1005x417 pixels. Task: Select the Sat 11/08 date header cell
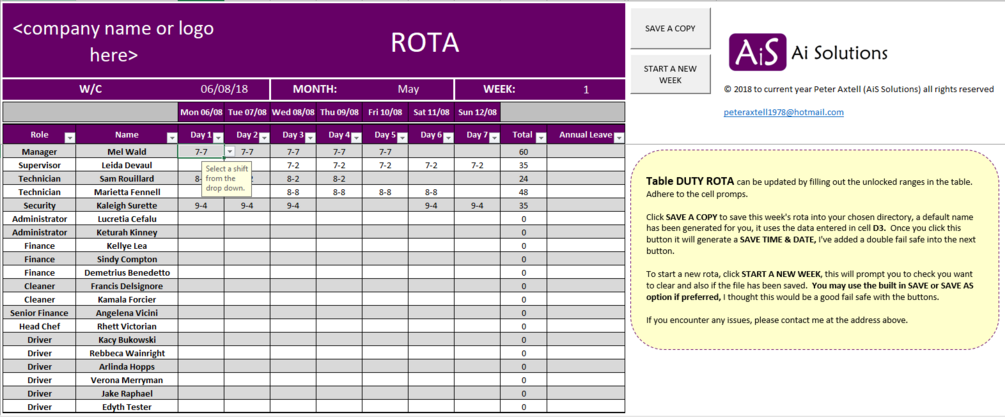432,112
